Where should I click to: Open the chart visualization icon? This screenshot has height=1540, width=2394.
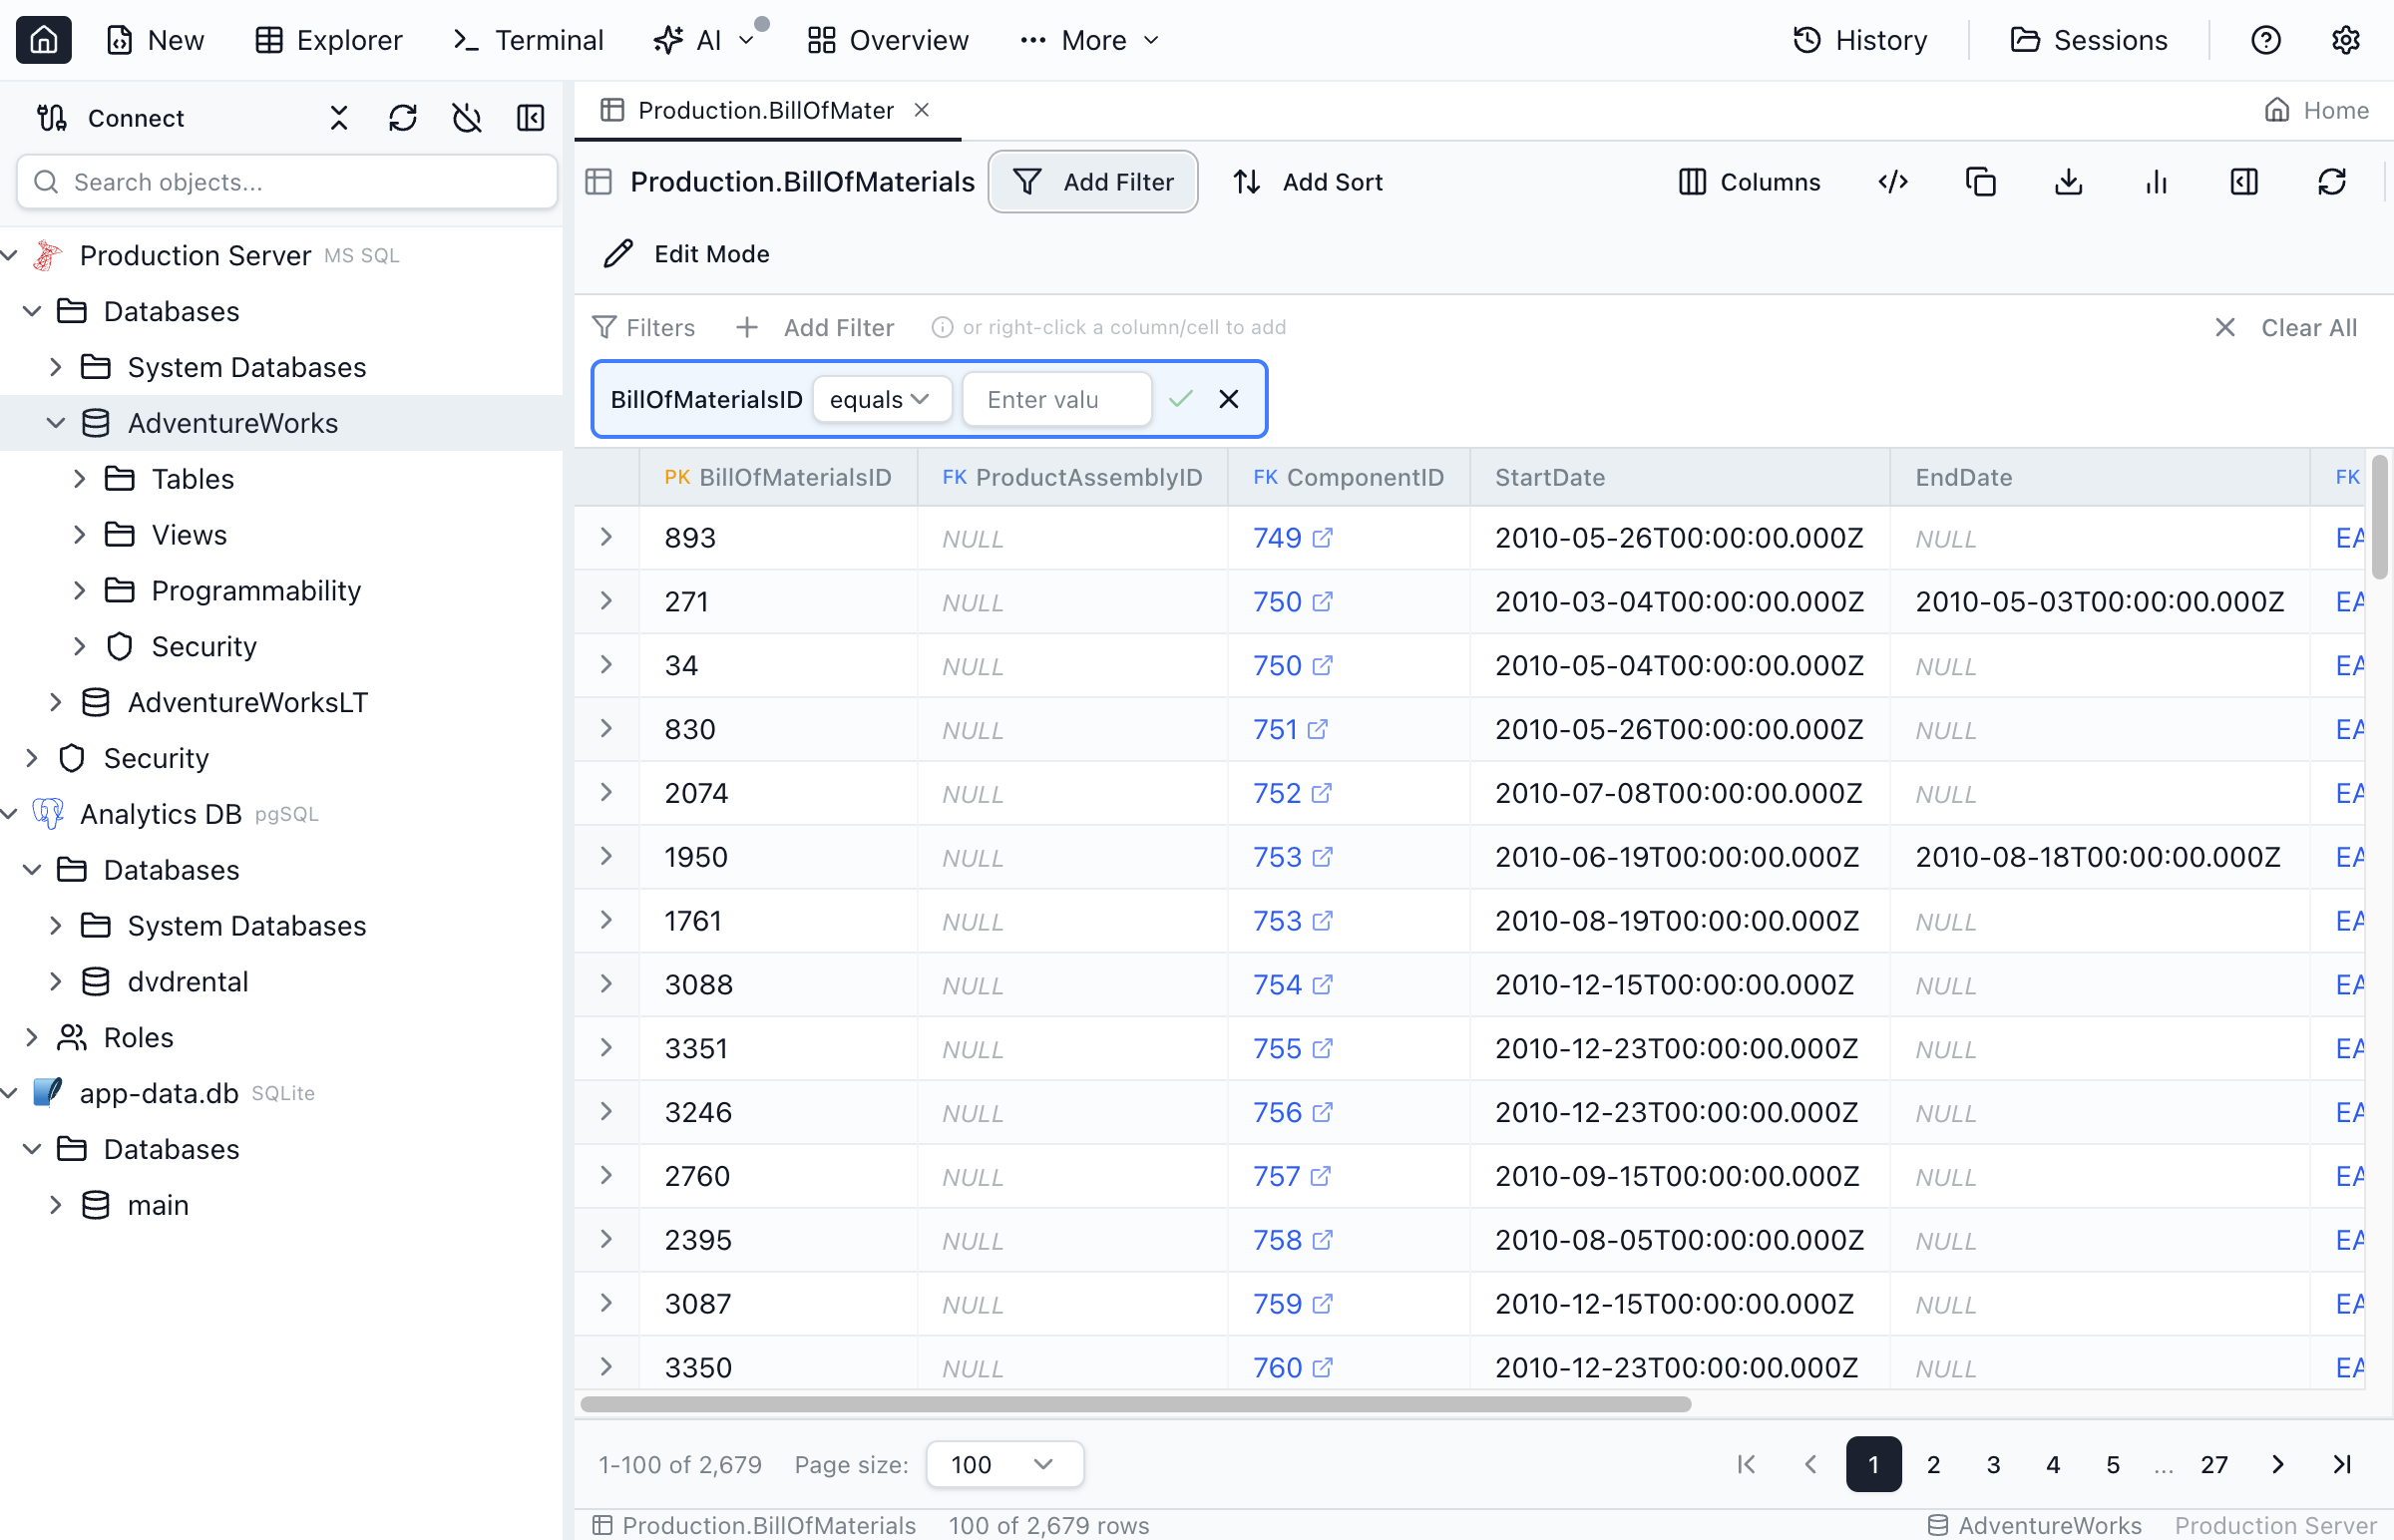click(x=2155, y=182)
